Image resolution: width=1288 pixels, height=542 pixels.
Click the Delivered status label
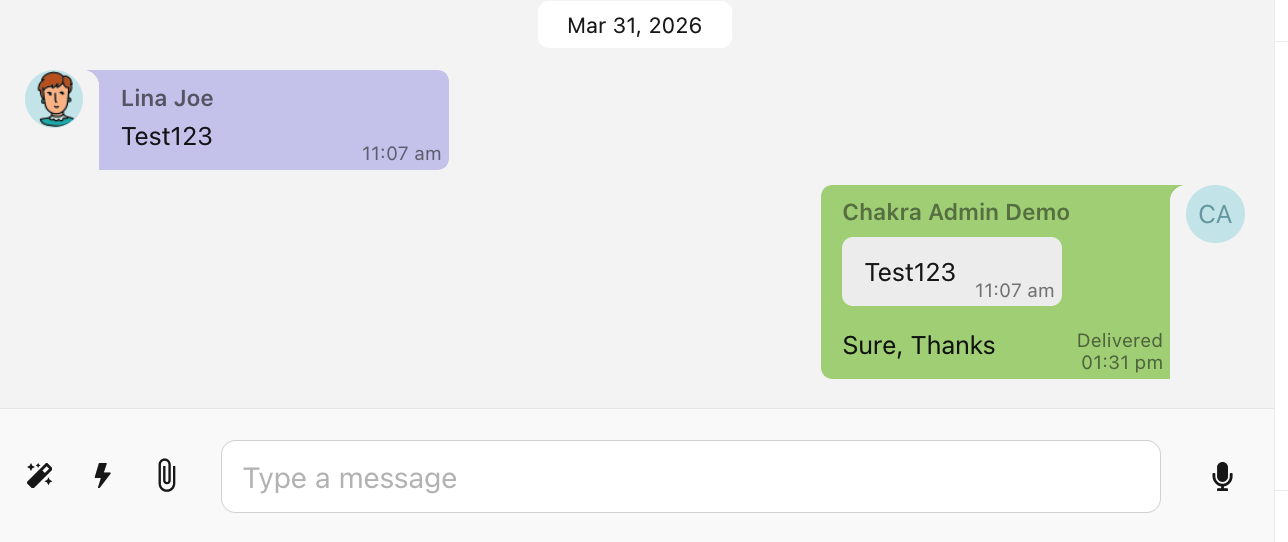click(x=1119, y=340)
